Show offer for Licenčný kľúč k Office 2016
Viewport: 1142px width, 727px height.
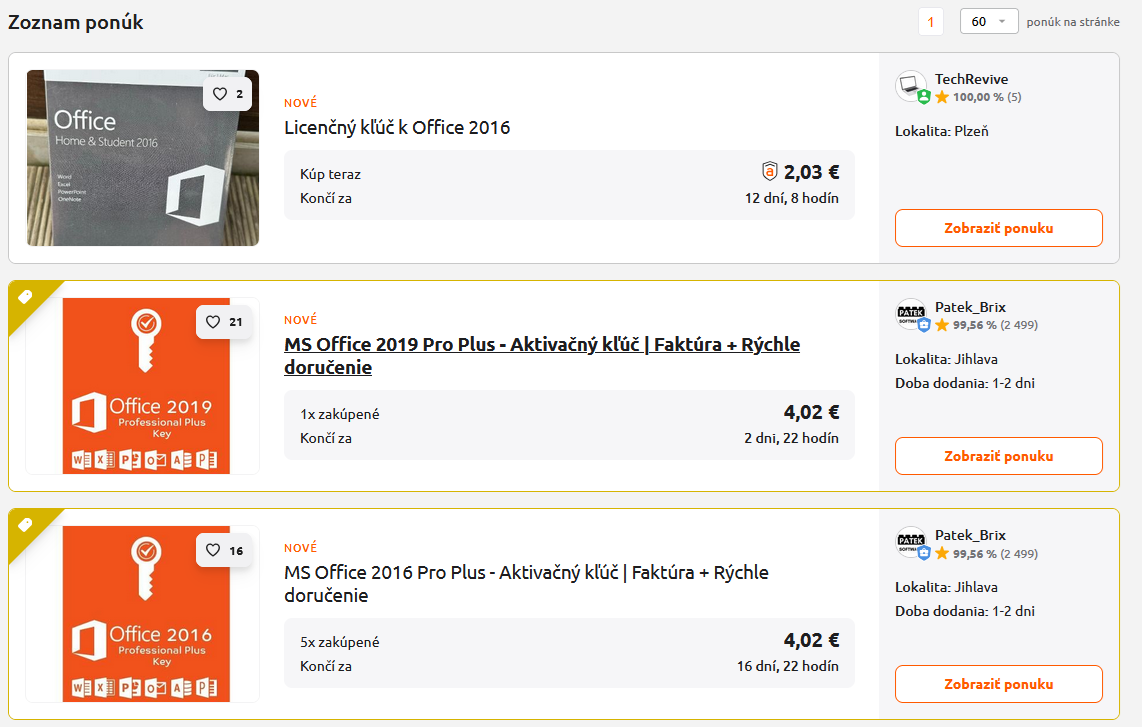[x=998, y=228]
